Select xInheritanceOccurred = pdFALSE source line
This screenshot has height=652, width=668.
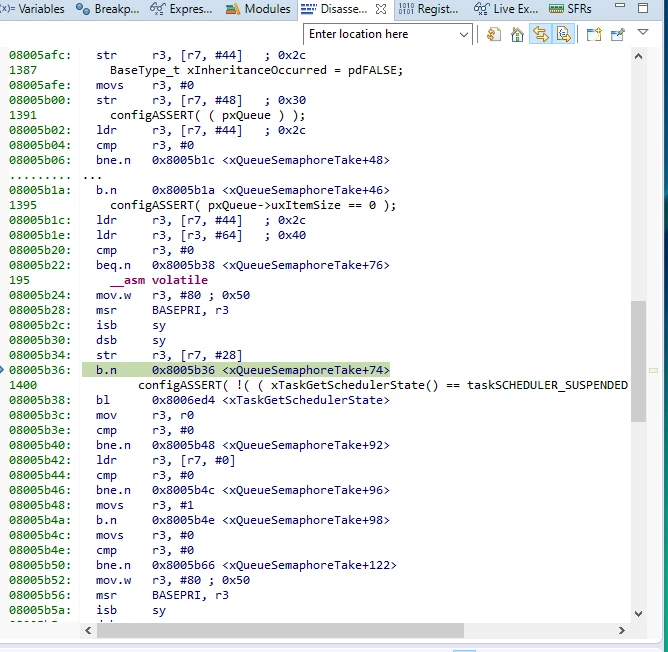pos(256,70)
